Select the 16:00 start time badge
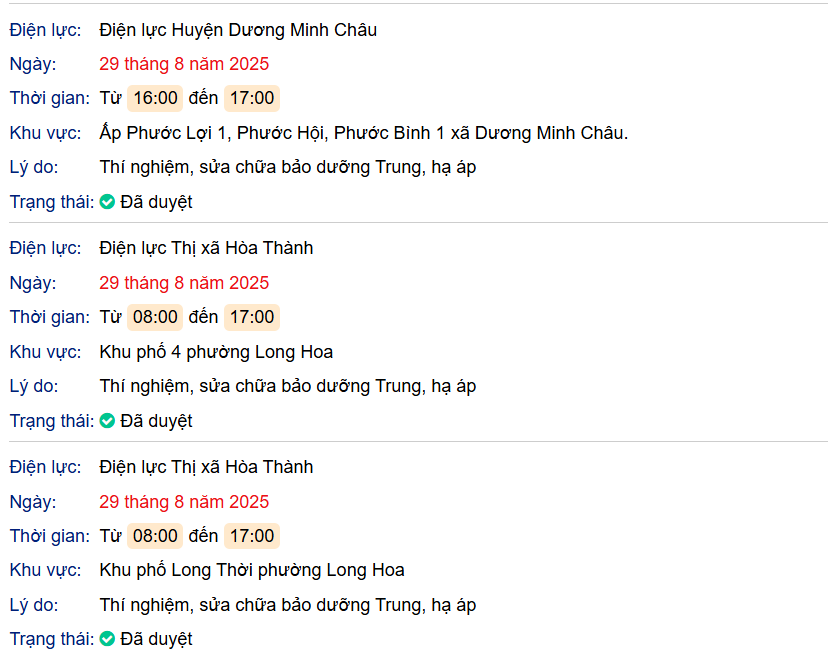 point(155,98)
